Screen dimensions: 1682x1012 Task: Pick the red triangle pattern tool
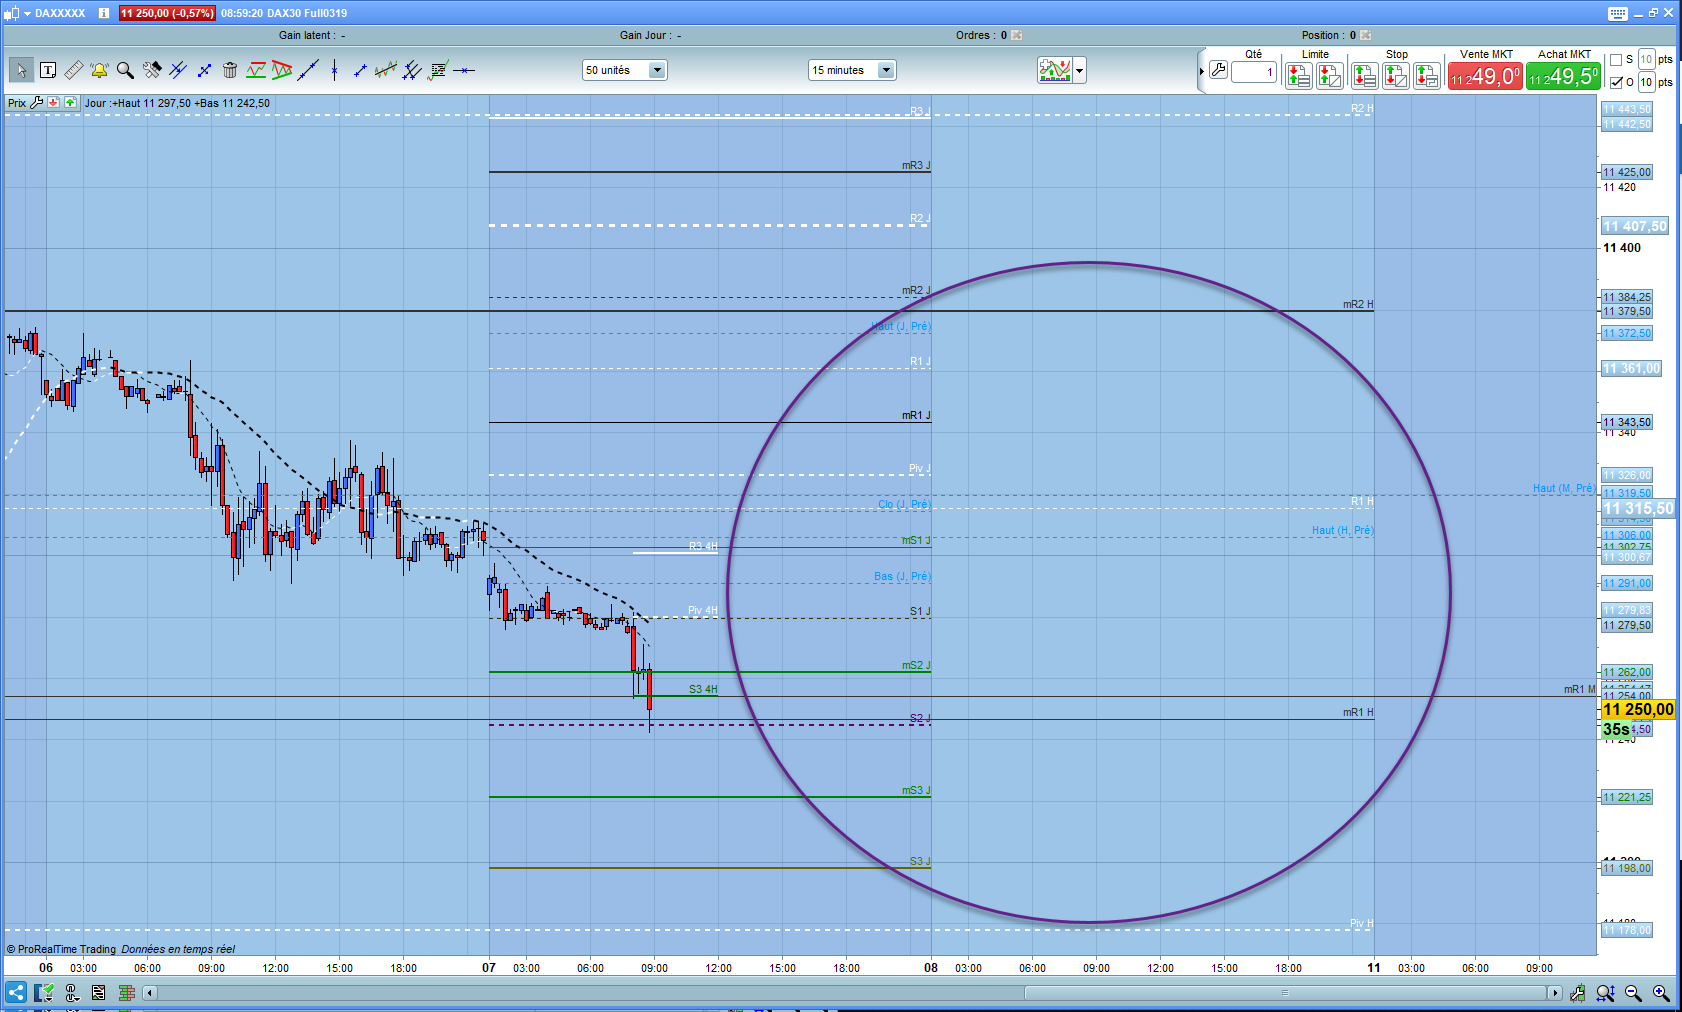pos(282,70)
